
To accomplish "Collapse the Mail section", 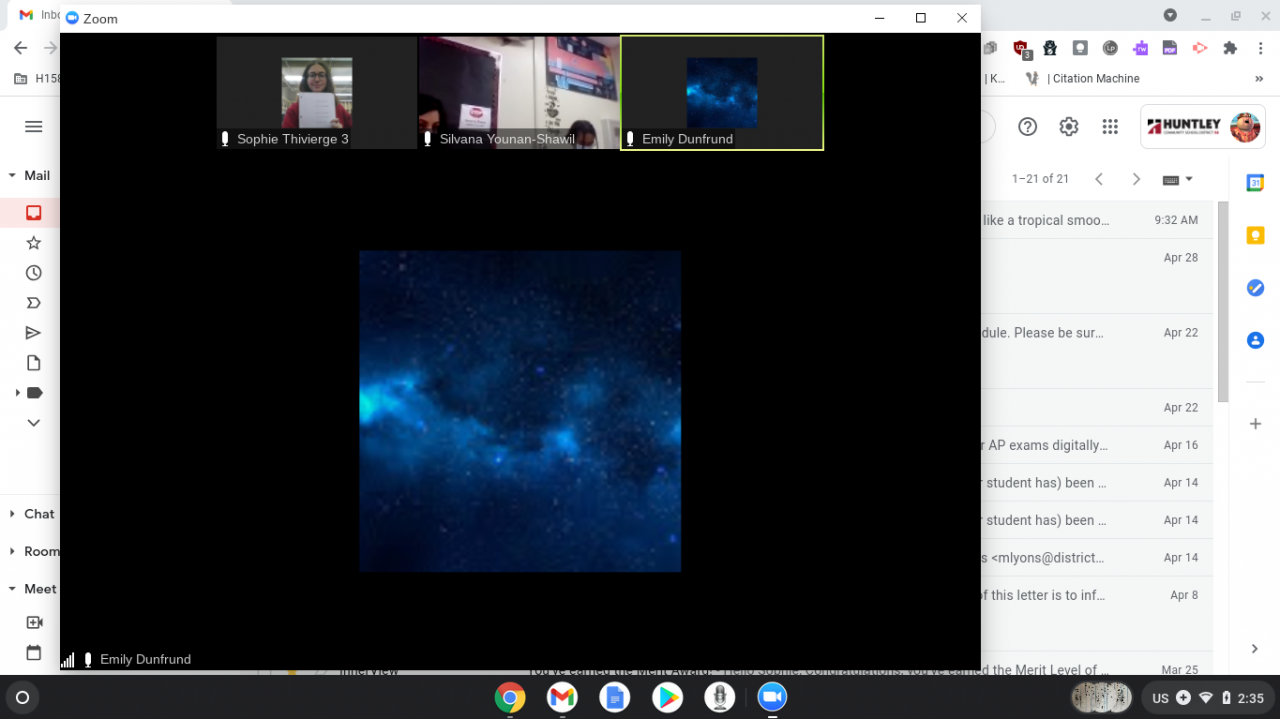I will (x=13, y=176).
